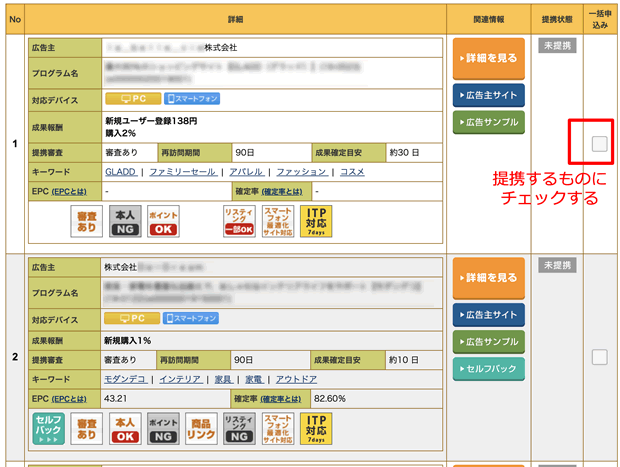Click the 広告サンプル button for program 1

click(488, 123)
